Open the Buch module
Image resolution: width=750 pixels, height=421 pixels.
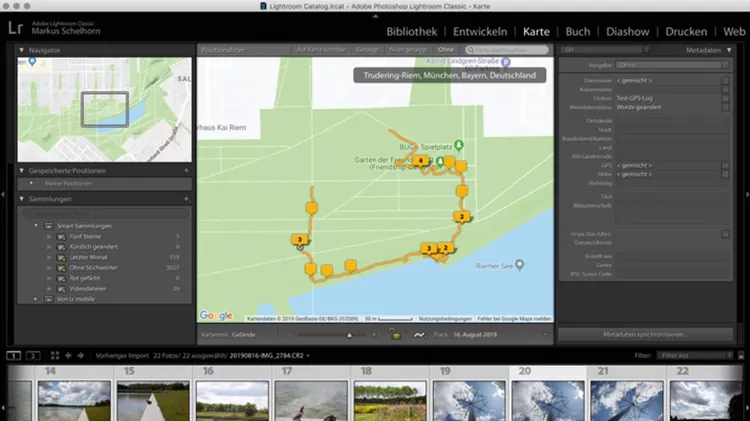[x=578, y=32]
